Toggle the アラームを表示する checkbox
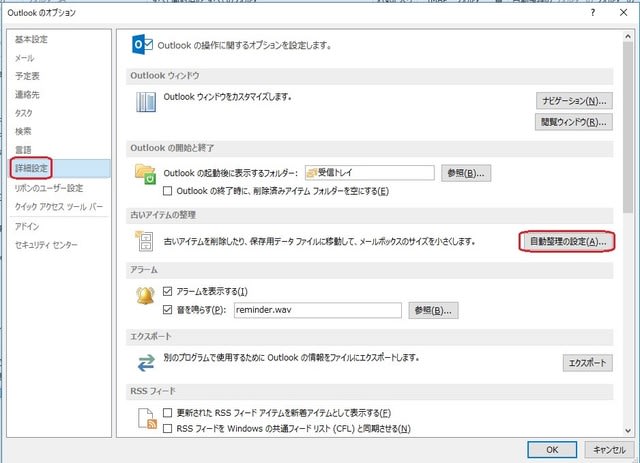The height and width of the screenshot is (463, 640). 167,291
